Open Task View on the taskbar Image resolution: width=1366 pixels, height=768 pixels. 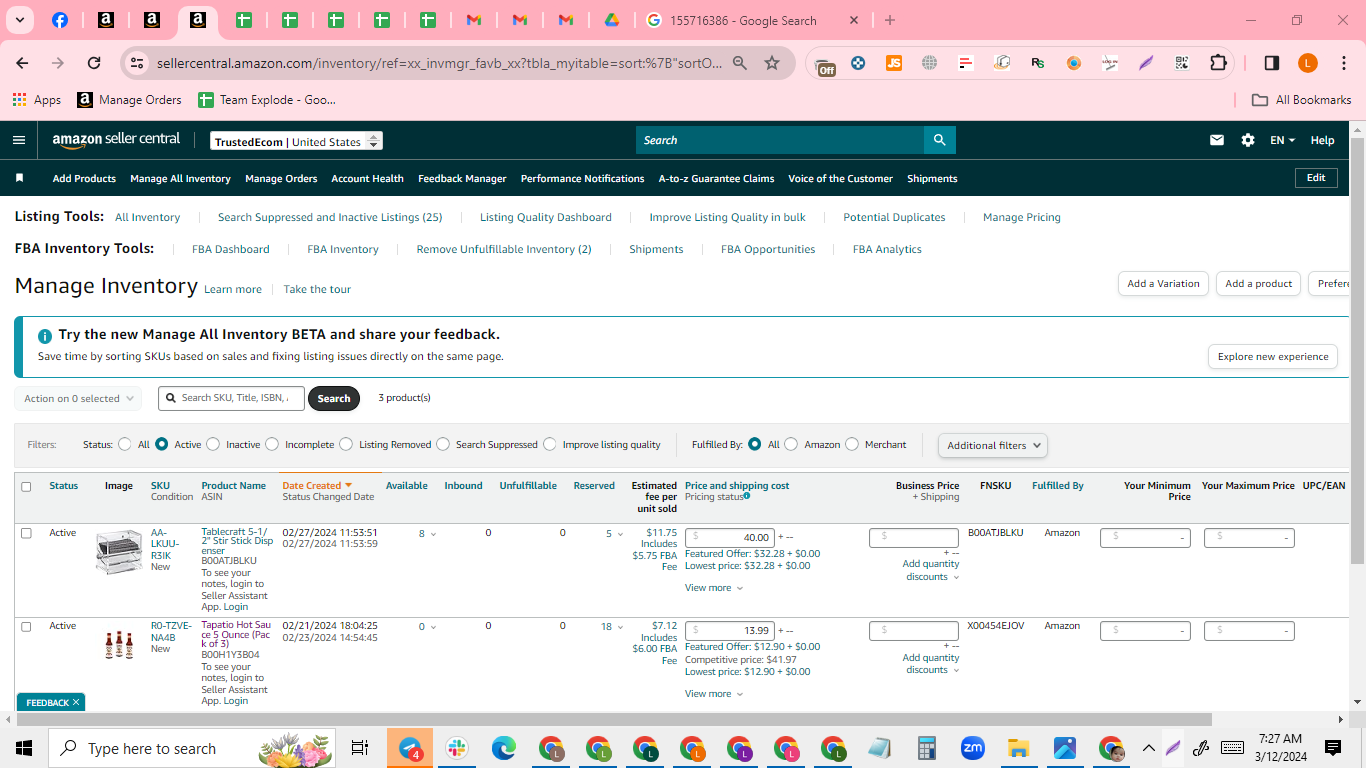click(360, 748)
